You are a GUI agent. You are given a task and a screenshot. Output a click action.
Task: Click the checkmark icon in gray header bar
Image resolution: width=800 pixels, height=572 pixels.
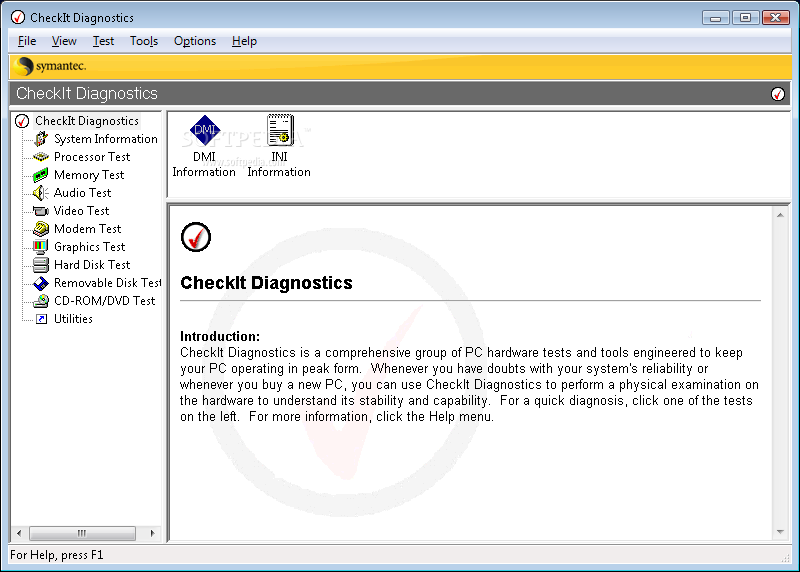point(778,94)
